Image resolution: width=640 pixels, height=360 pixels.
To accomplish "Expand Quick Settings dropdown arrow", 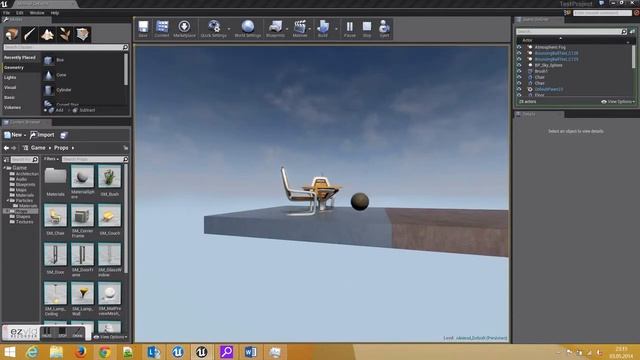I will click(229, 29).
